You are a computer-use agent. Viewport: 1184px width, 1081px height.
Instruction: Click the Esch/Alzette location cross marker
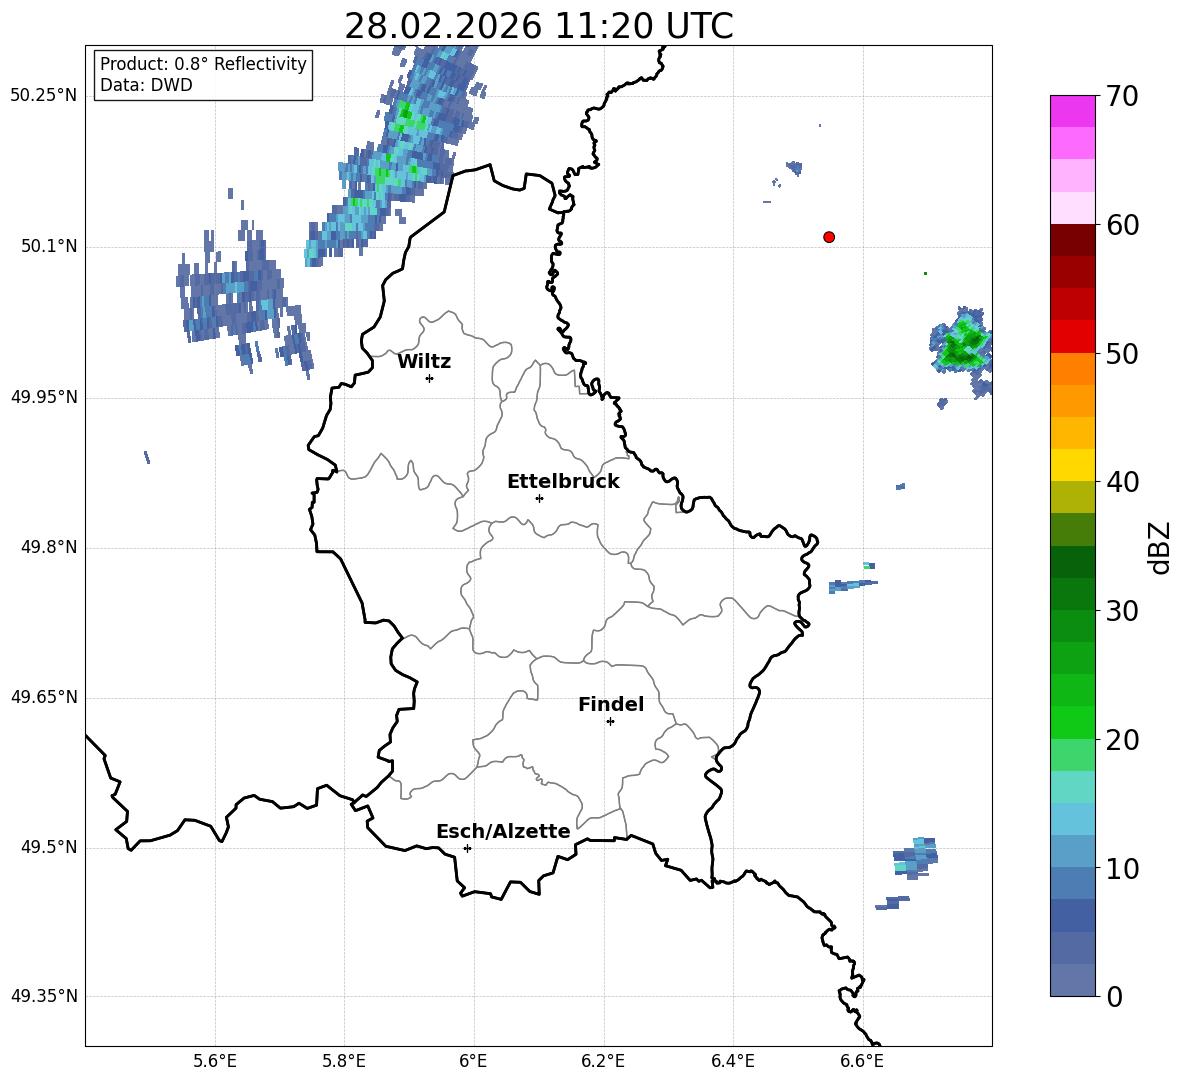[x=467, y=848]
